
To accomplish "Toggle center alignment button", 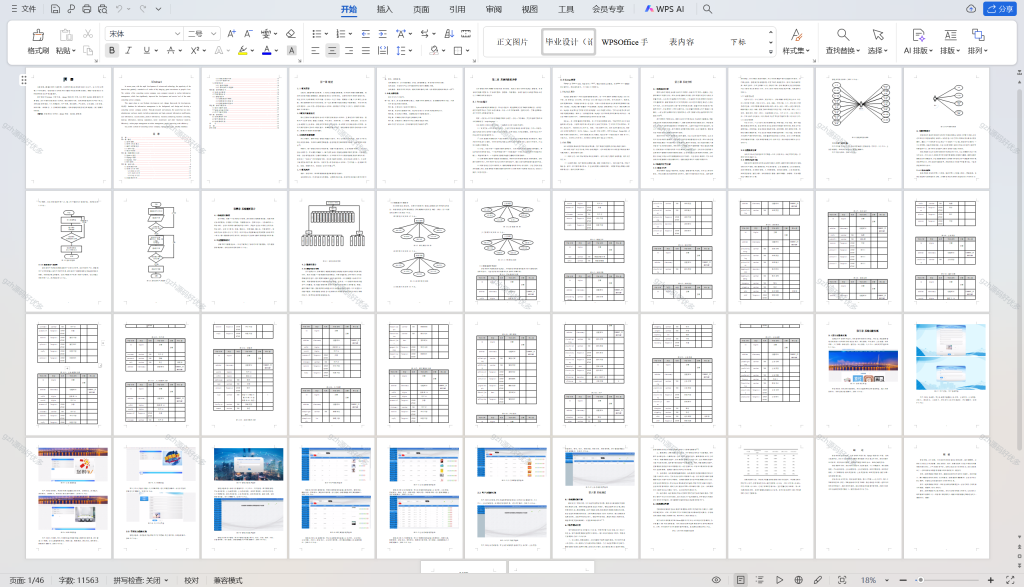I will 332,50.
